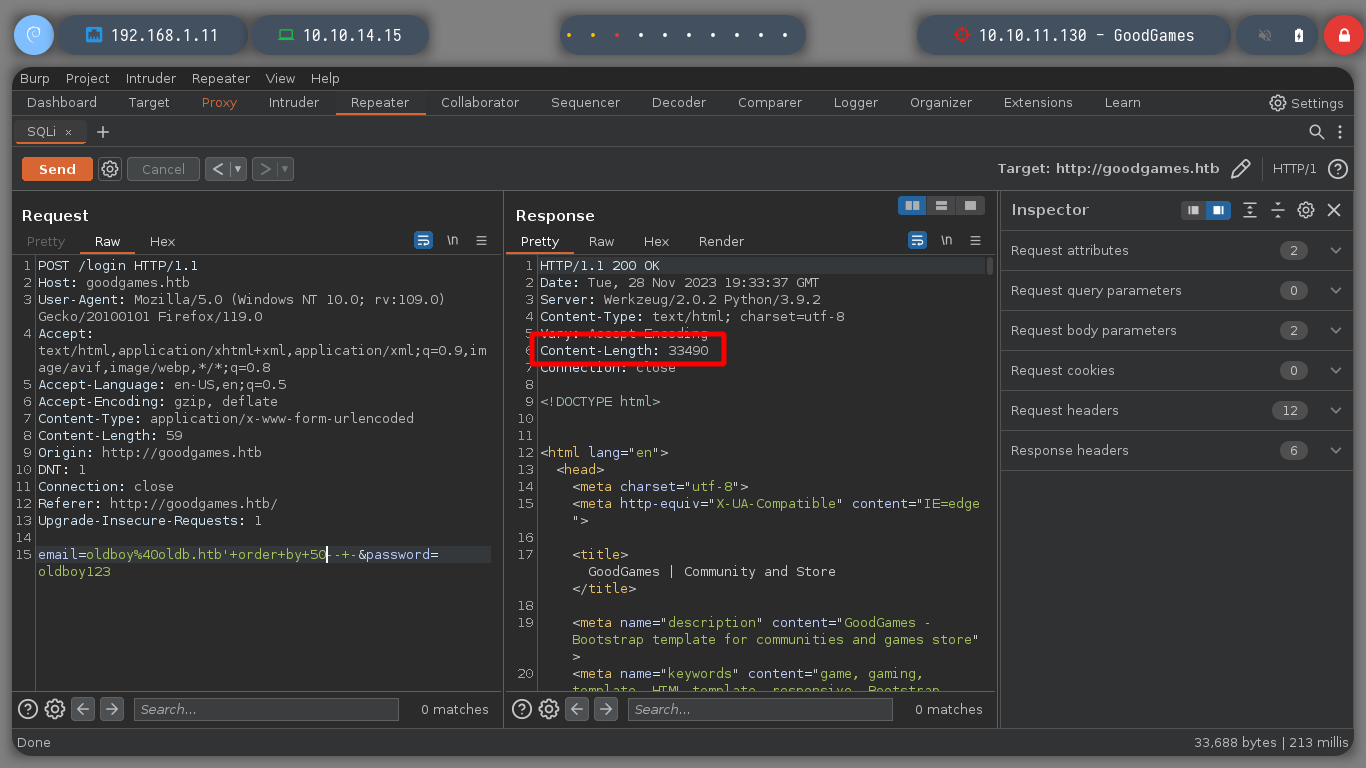Click the Cancel button
The image size is (1366, 768).
[x=163, y=169]
